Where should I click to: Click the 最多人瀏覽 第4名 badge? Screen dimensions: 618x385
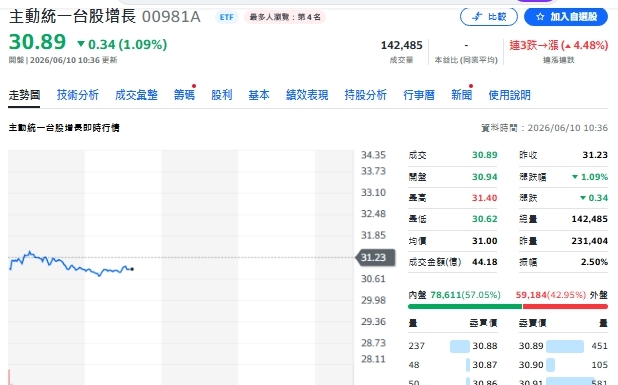tap(285, 17)
